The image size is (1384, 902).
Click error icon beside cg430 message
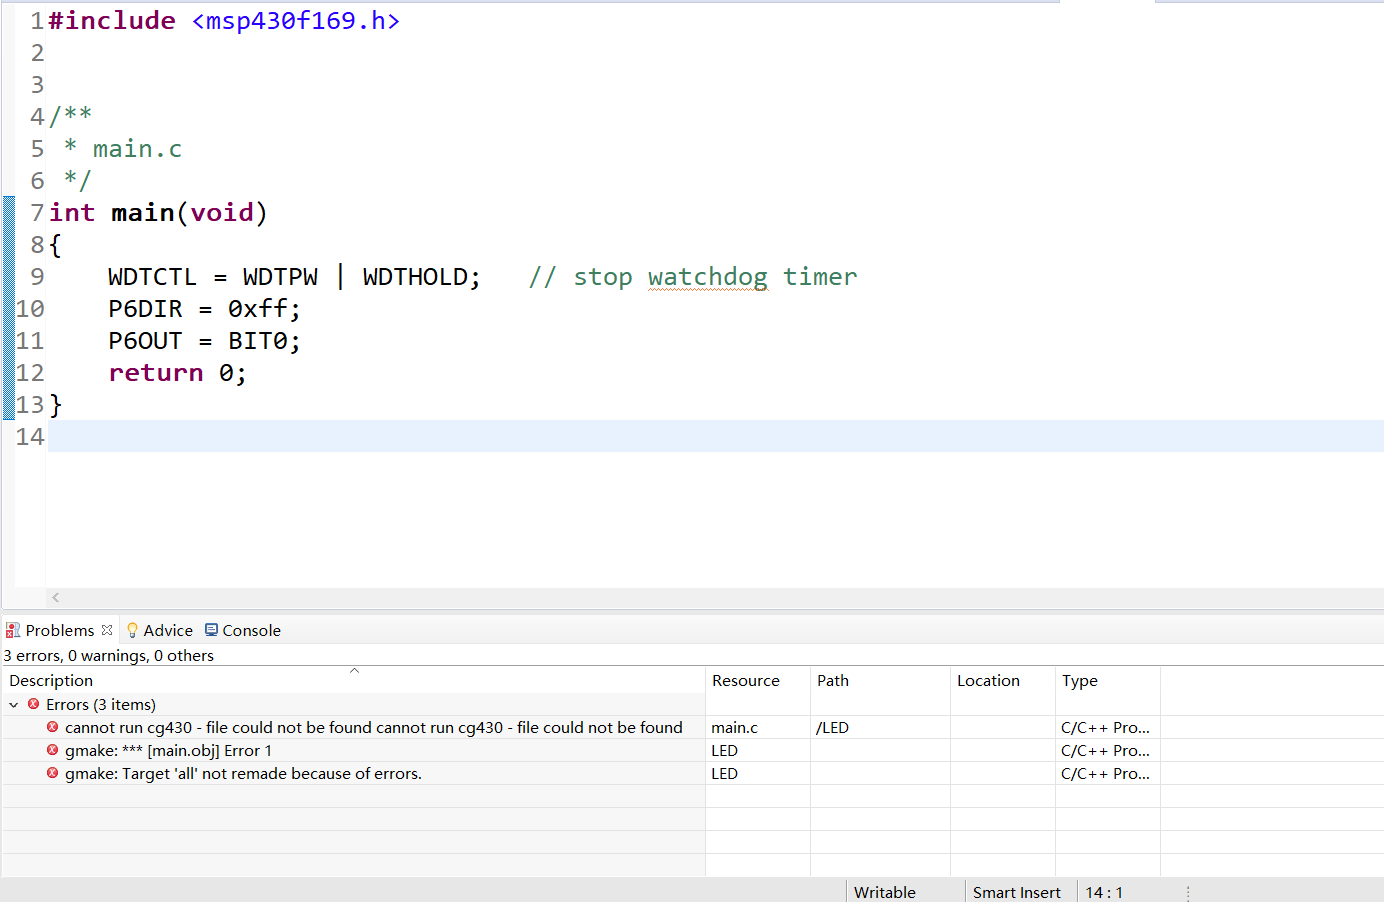[52, 727]
